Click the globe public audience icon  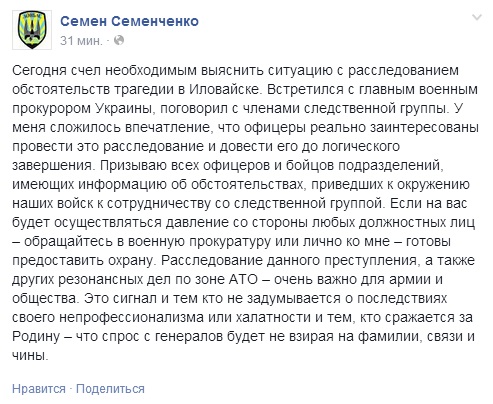point(119,40)
